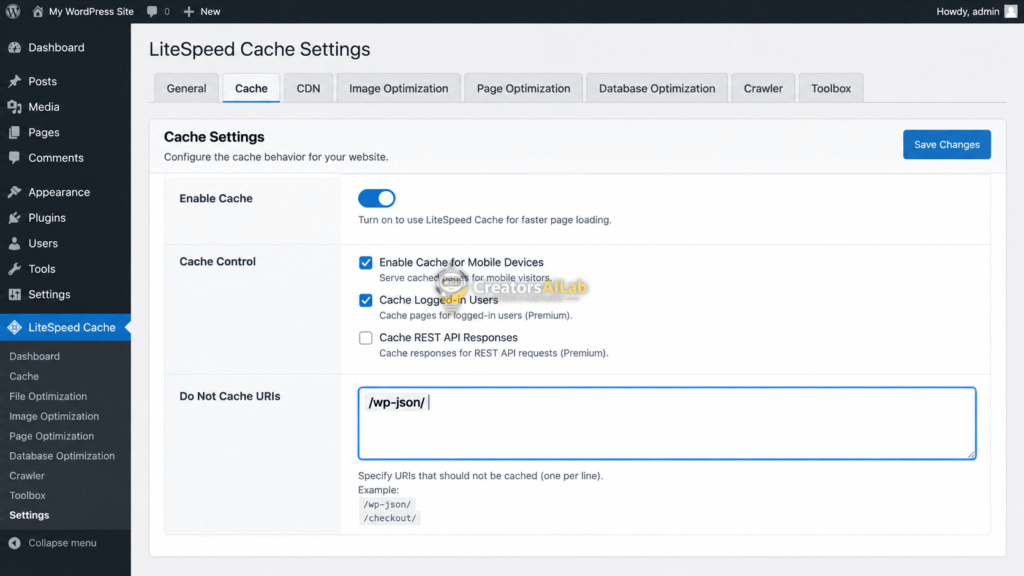Click the Collapse menu arrow icon

pos(14,543)
